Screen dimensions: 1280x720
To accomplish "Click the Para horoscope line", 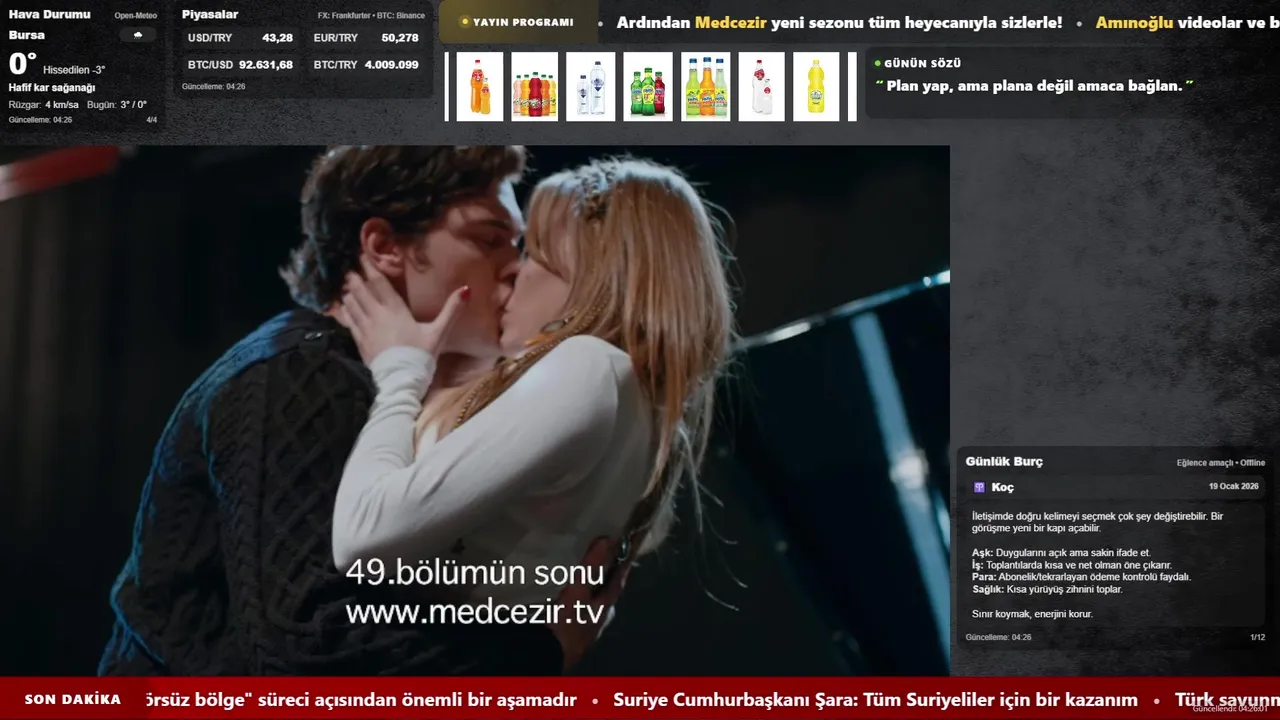I will pyautogui.click(x=1081, y=577).
